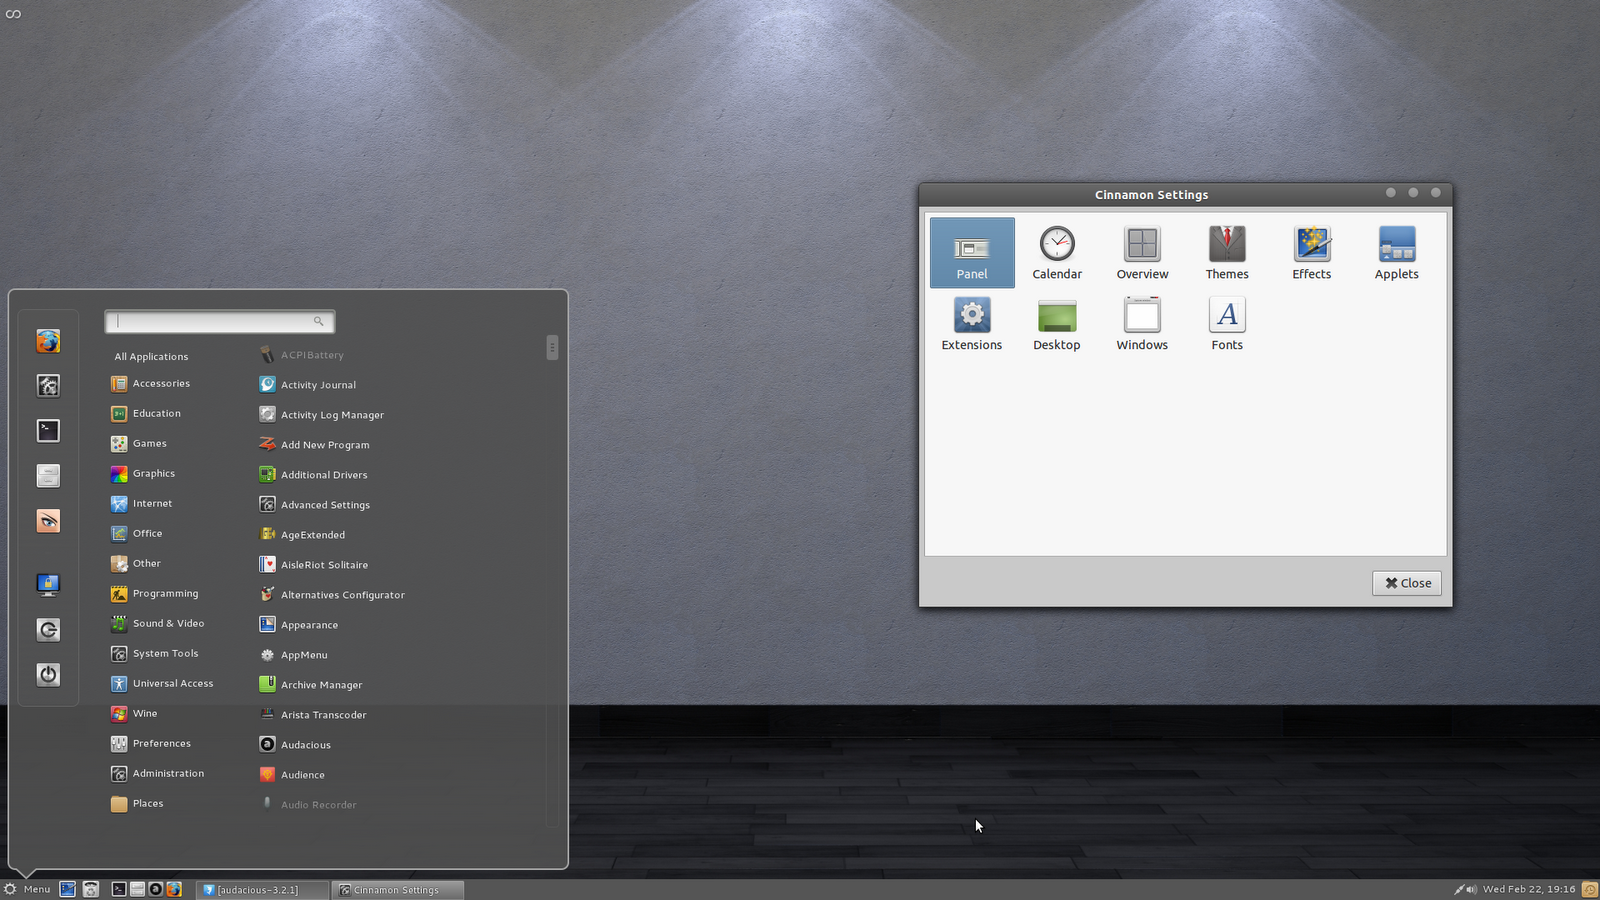Open Extensions settings
The height and width of the screenshot is (900, 1600).
click(971, 323)
